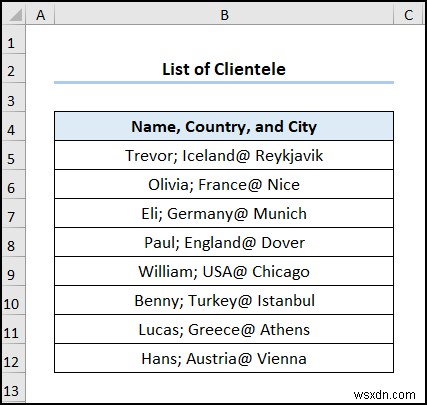Select column B header

(224, 15)
